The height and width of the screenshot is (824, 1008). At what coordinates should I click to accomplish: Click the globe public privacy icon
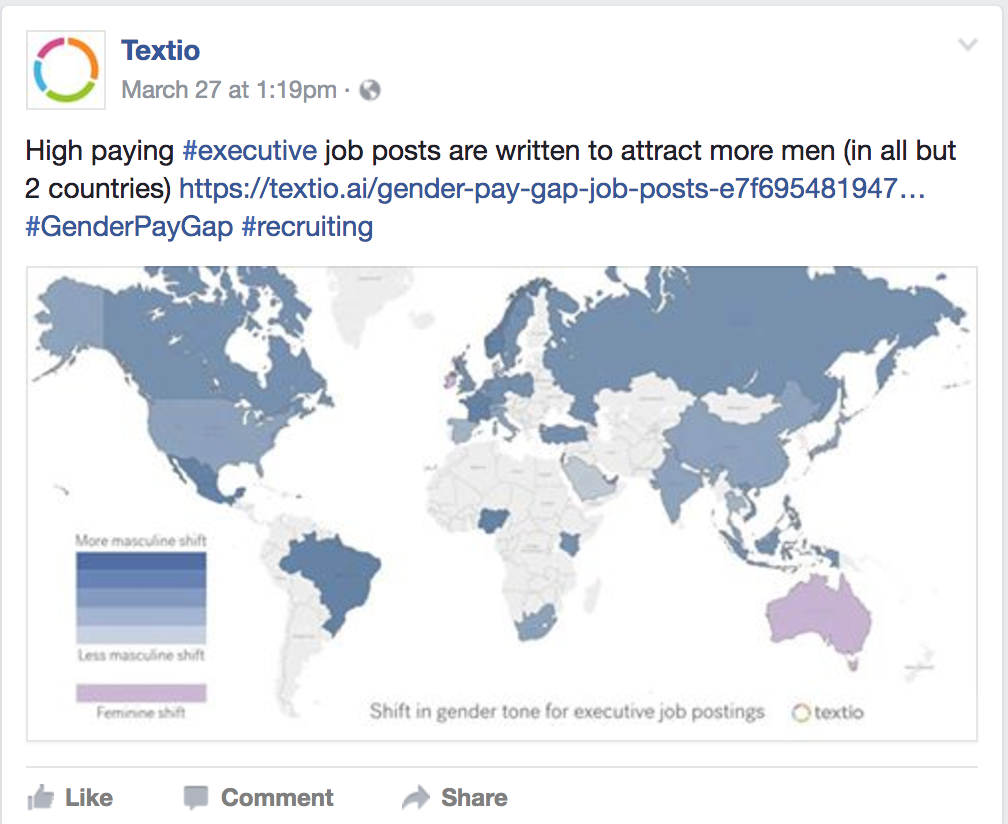370,90
